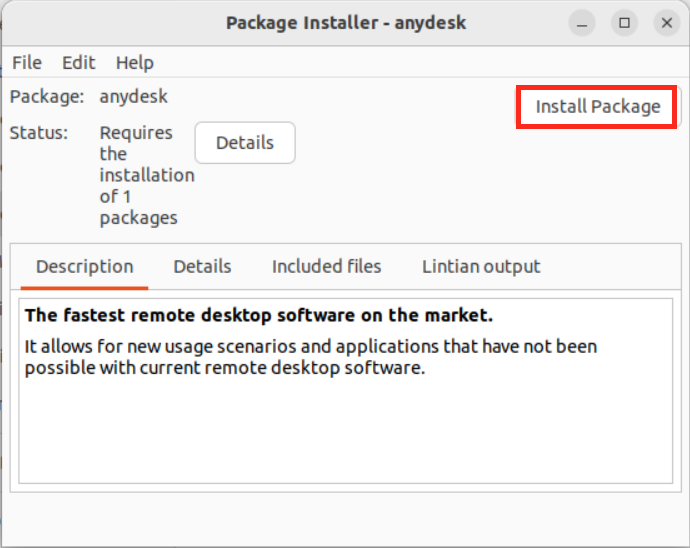Click the status text 'Requires the installation of 1 packages'
Screen dimensions: 690x548
click(x=147, y=175)
